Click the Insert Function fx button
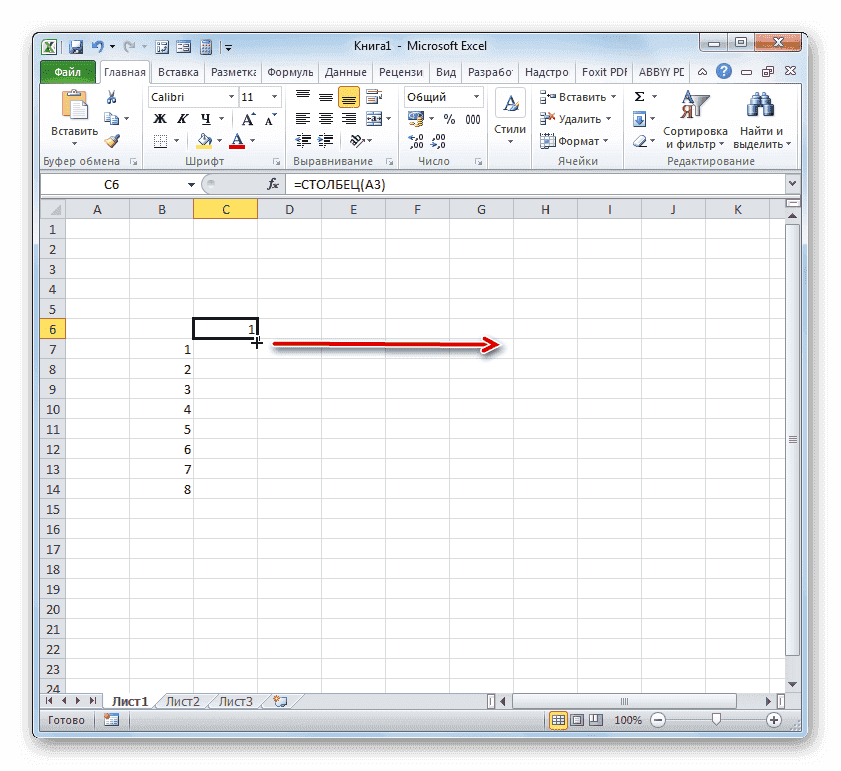841x771 pixels. coord(273,184)
